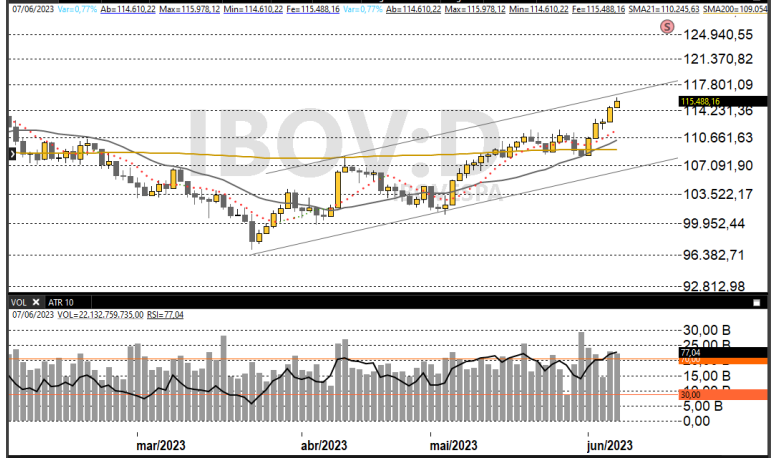
Task: Click the 121.370,82 price axis label
Action: click(718, 59)
